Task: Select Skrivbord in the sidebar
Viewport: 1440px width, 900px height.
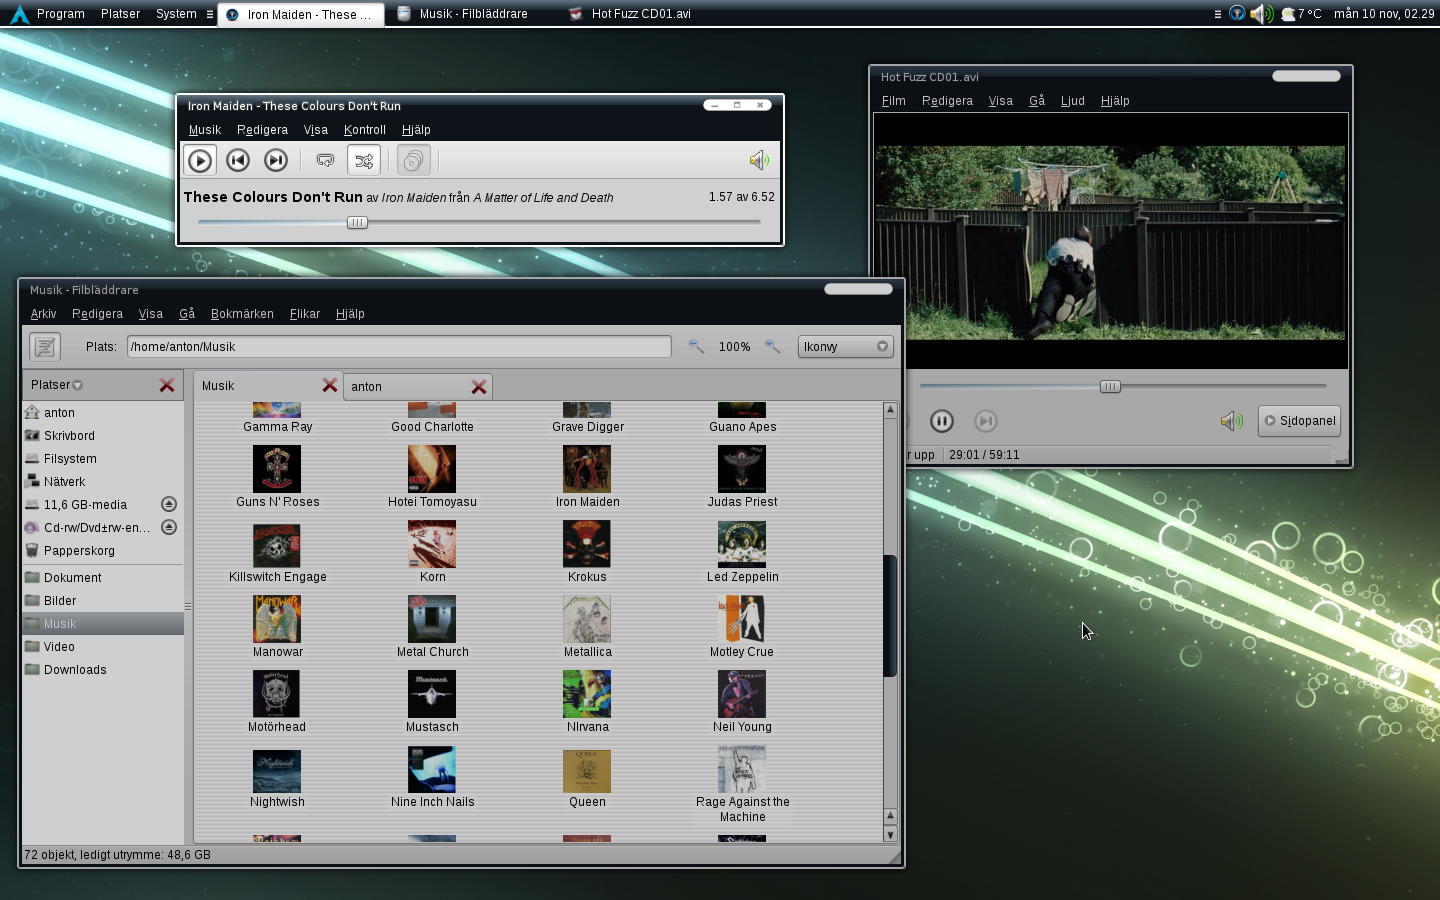Action: coord(103,436)
